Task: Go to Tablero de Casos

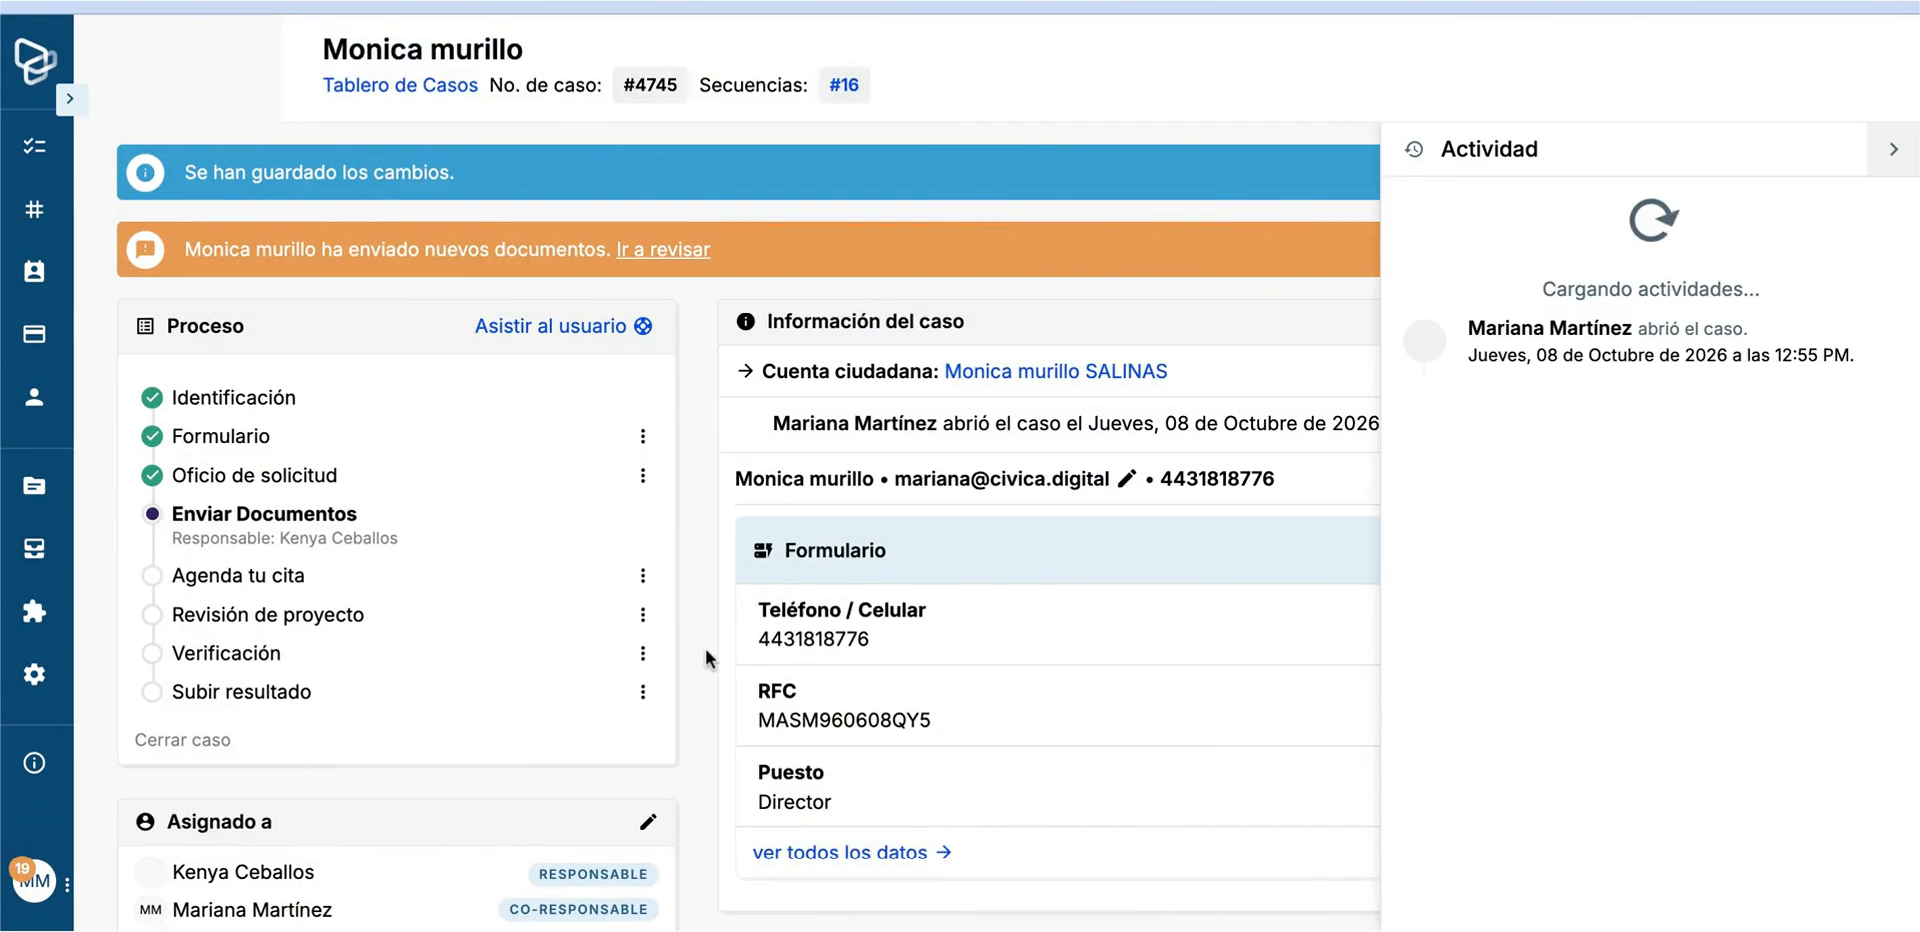Action: (400, 85)
